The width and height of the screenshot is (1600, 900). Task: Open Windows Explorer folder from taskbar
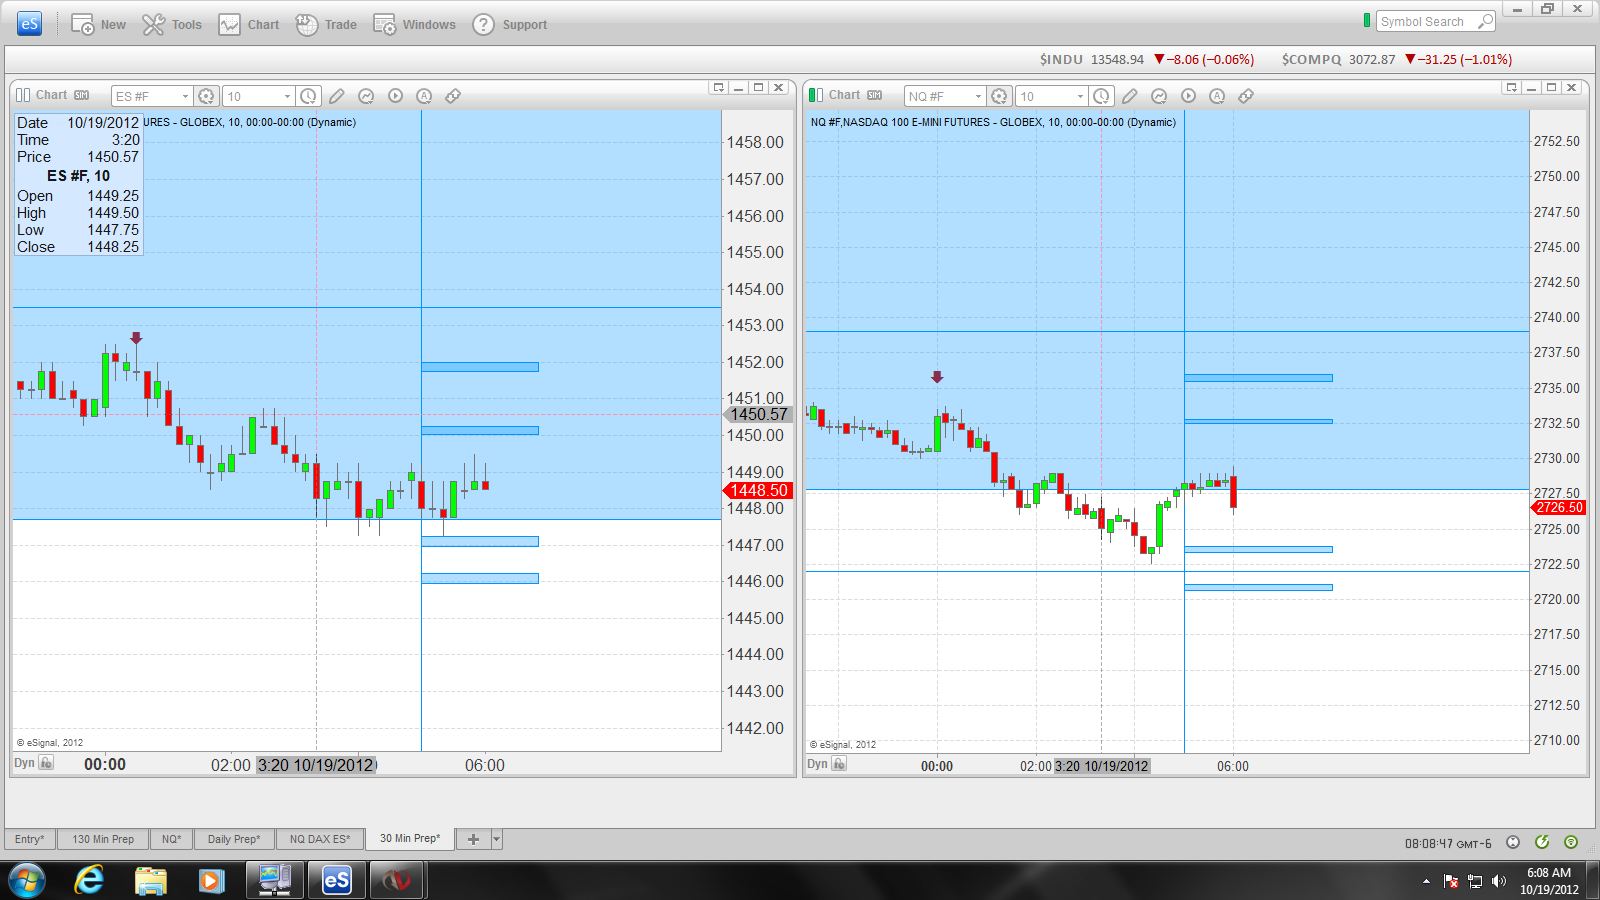[151, 881]
